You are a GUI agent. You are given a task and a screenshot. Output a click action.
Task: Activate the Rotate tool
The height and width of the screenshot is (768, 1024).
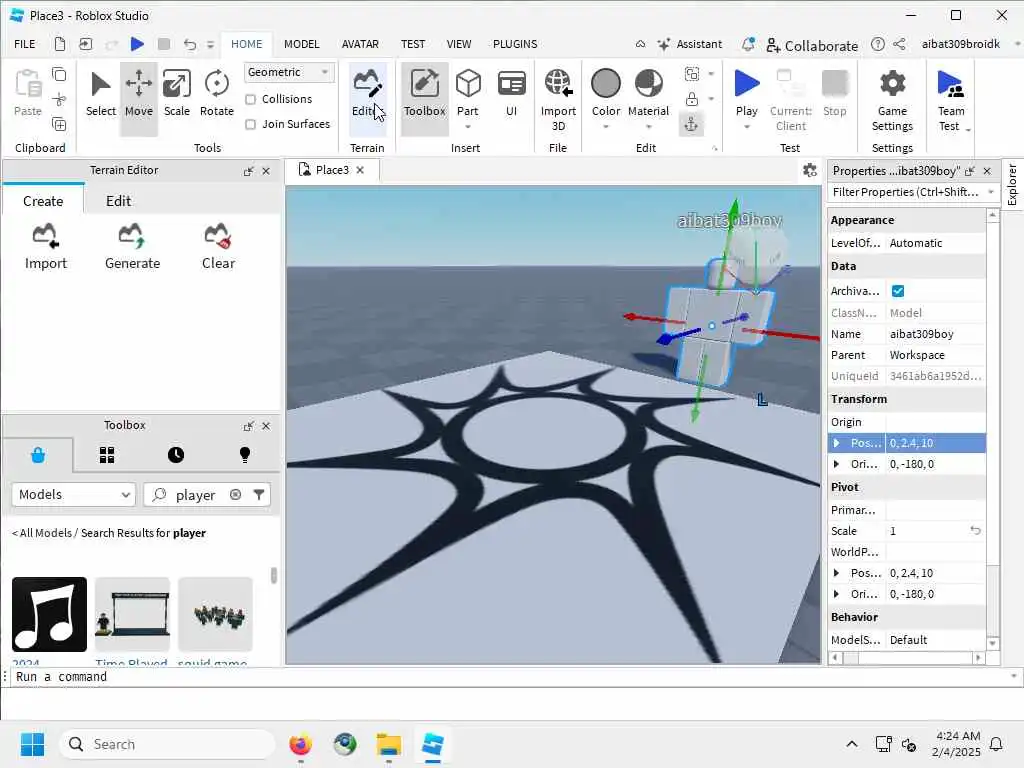[x=217, y=95]
